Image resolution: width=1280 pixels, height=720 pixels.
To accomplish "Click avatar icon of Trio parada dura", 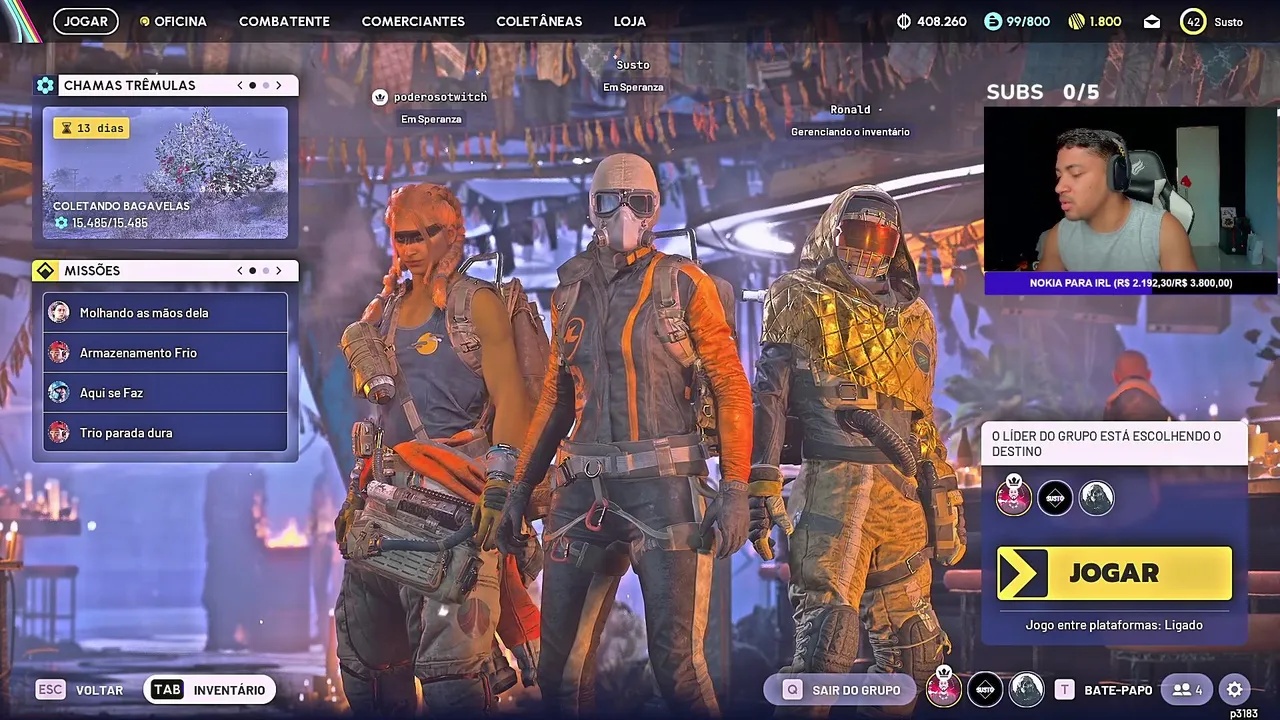I will (x=59, y=432).
